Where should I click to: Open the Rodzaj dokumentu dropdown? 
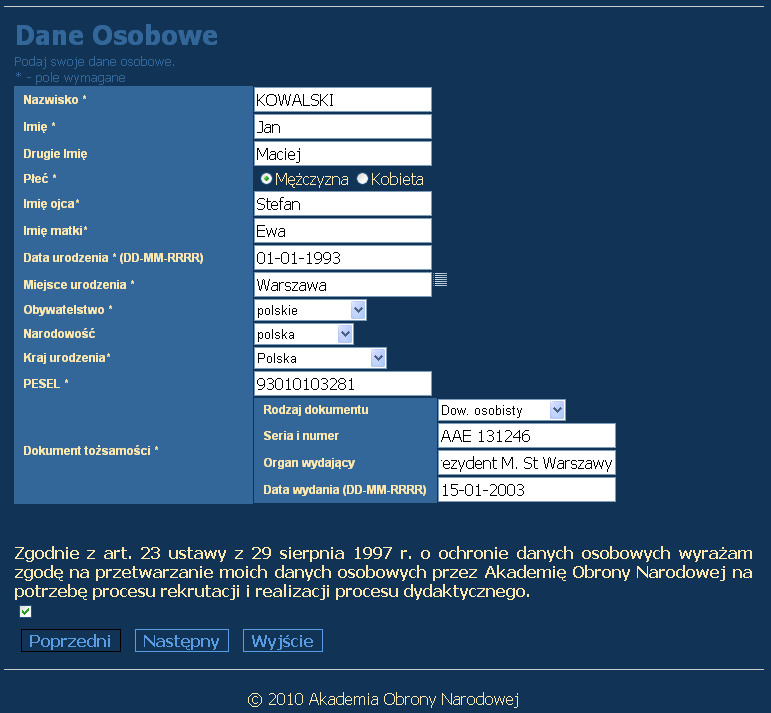pyautogui.click(x=502, y=410)
